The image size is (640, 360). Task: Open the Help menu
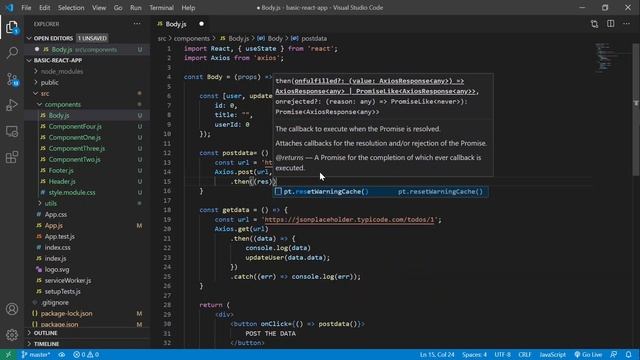188,7
